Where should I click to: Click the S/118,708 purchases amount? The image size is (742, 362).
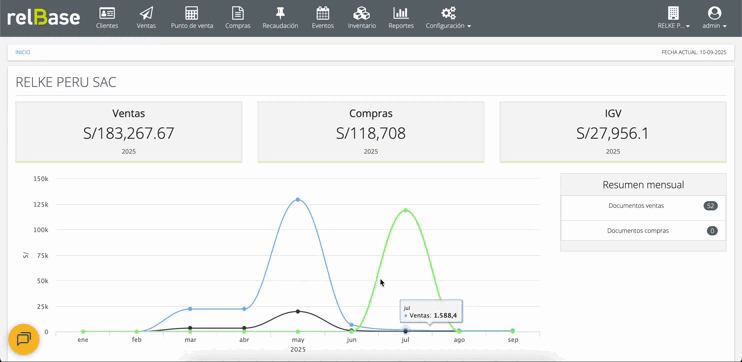point(371,133)
